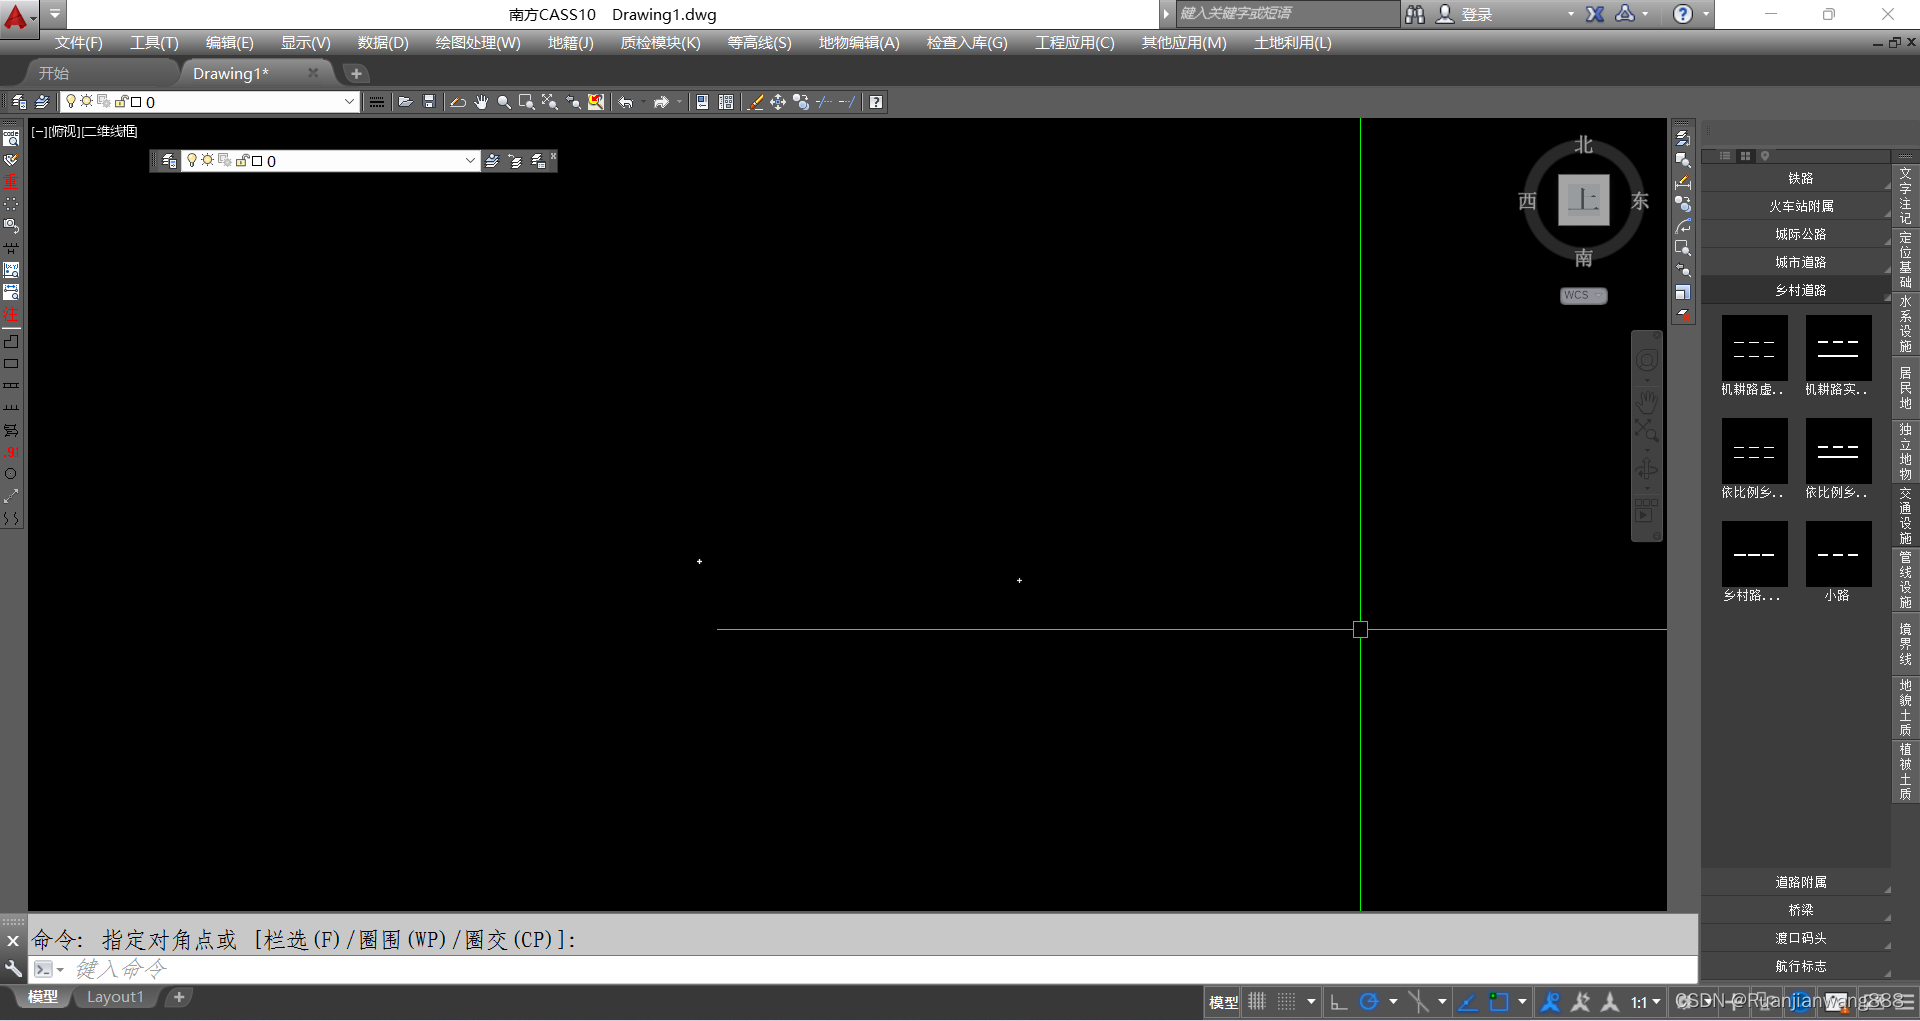Image resolution: width=1920 pixels, height=1021 pixels.
Task: Open the floating toolbar layer dropdown
Action: point(470,161)
